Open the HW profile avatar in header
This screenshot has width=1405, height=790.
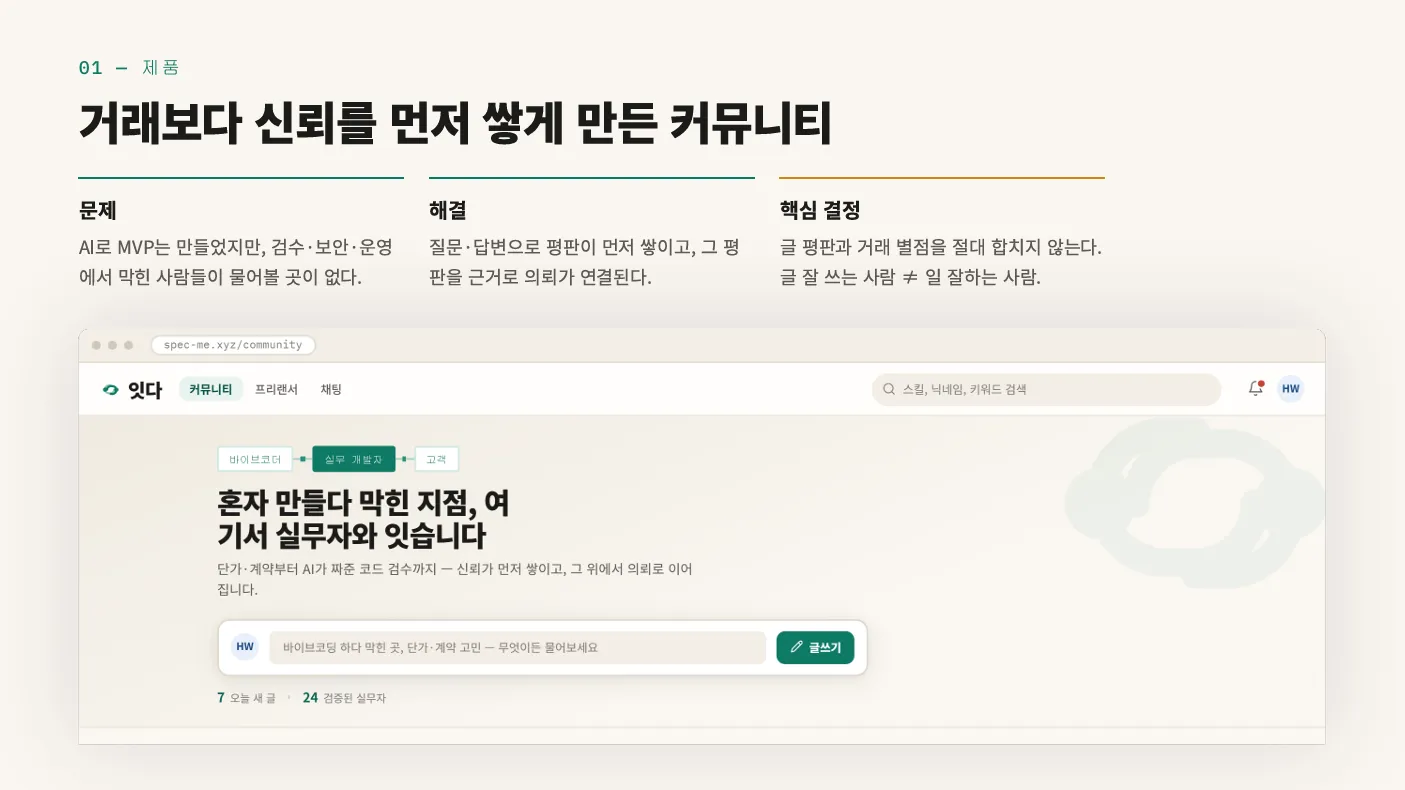tap(1291, 389)
